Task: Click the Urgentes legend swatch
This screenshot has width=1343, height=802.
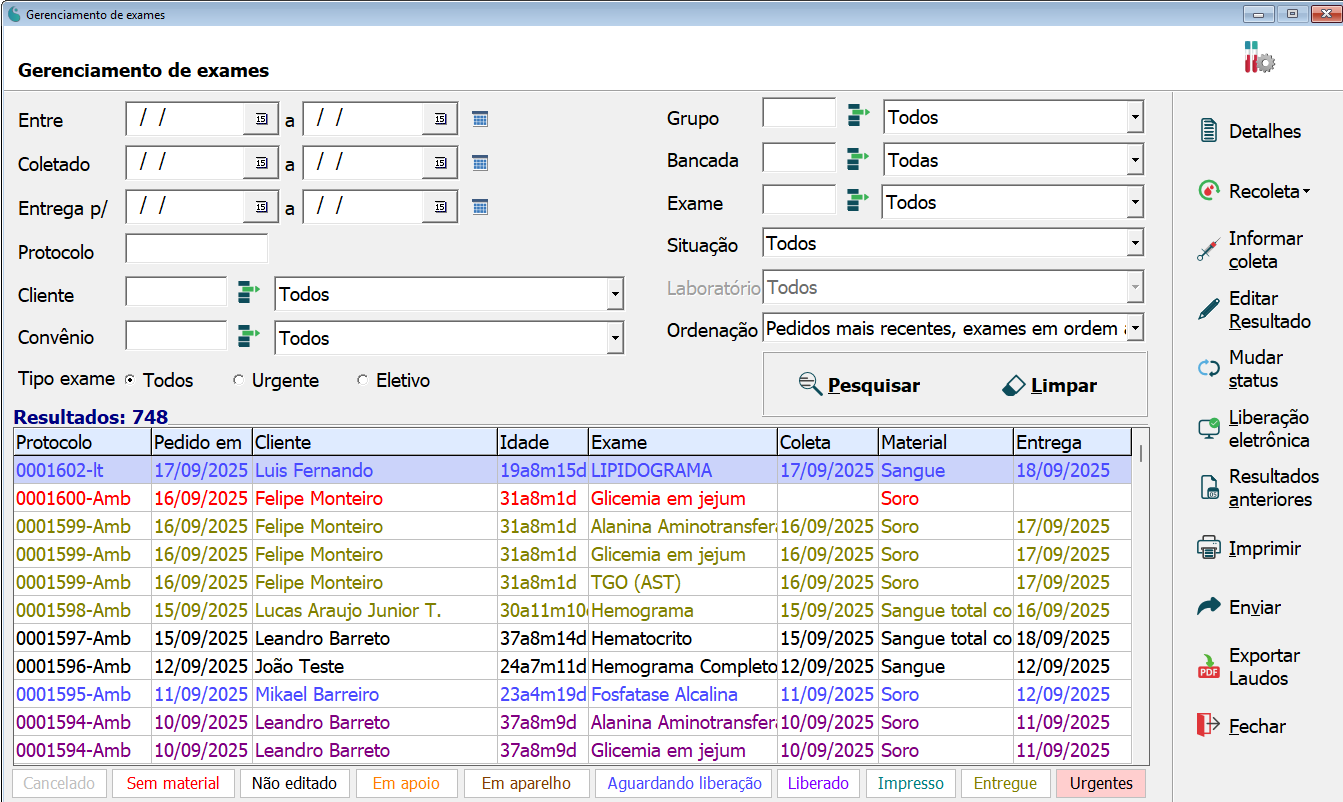Action: pyautogui.click(x=1101, y=784)
